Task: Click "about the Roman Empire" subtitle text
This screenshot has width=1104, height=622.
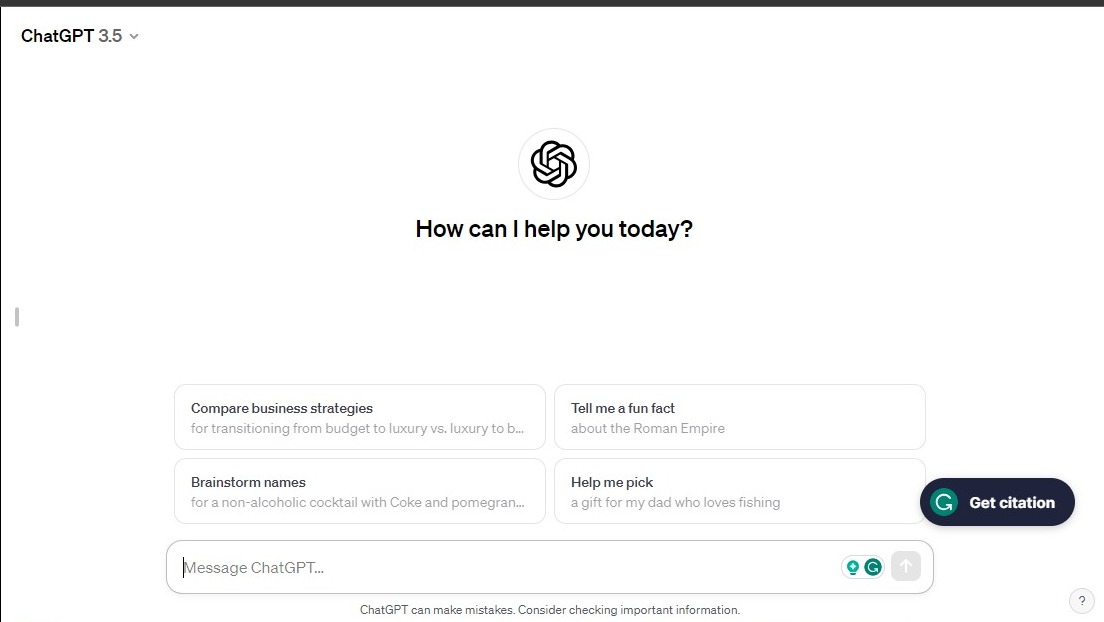Action: [x=648, y=428]
